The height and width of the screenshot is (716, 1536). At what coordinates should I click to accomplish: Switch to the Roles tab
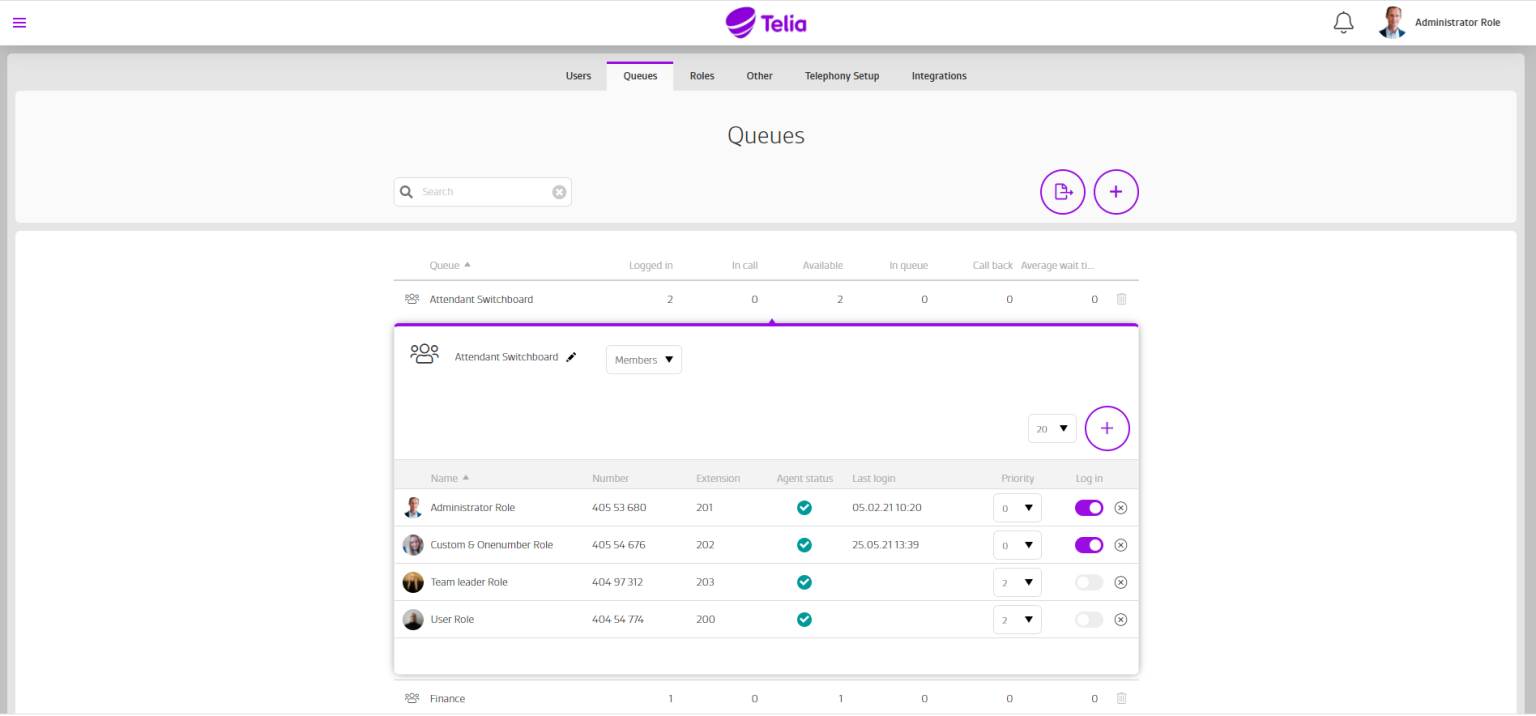click(x=701, y=75)
